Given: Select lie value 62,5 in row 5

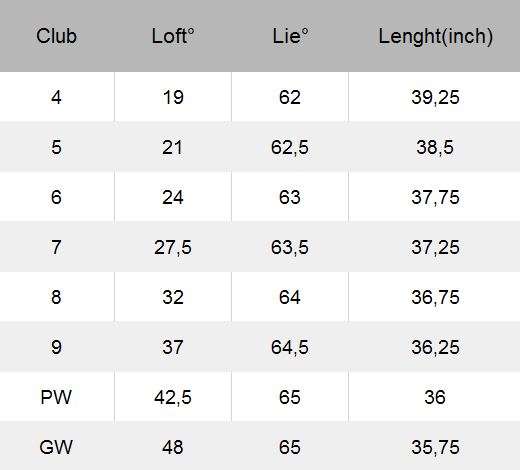Looking at the screenshot, I should tap(290, 148).
